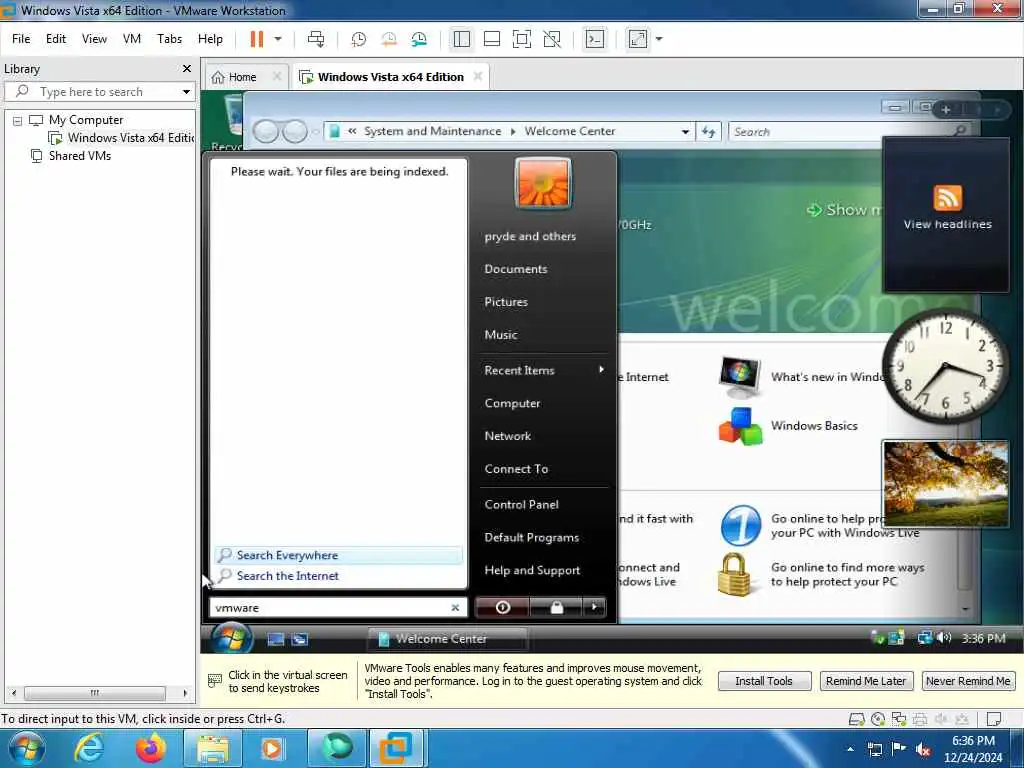
Task: Click Search Everywhere in Start menu
Action: 338,555
